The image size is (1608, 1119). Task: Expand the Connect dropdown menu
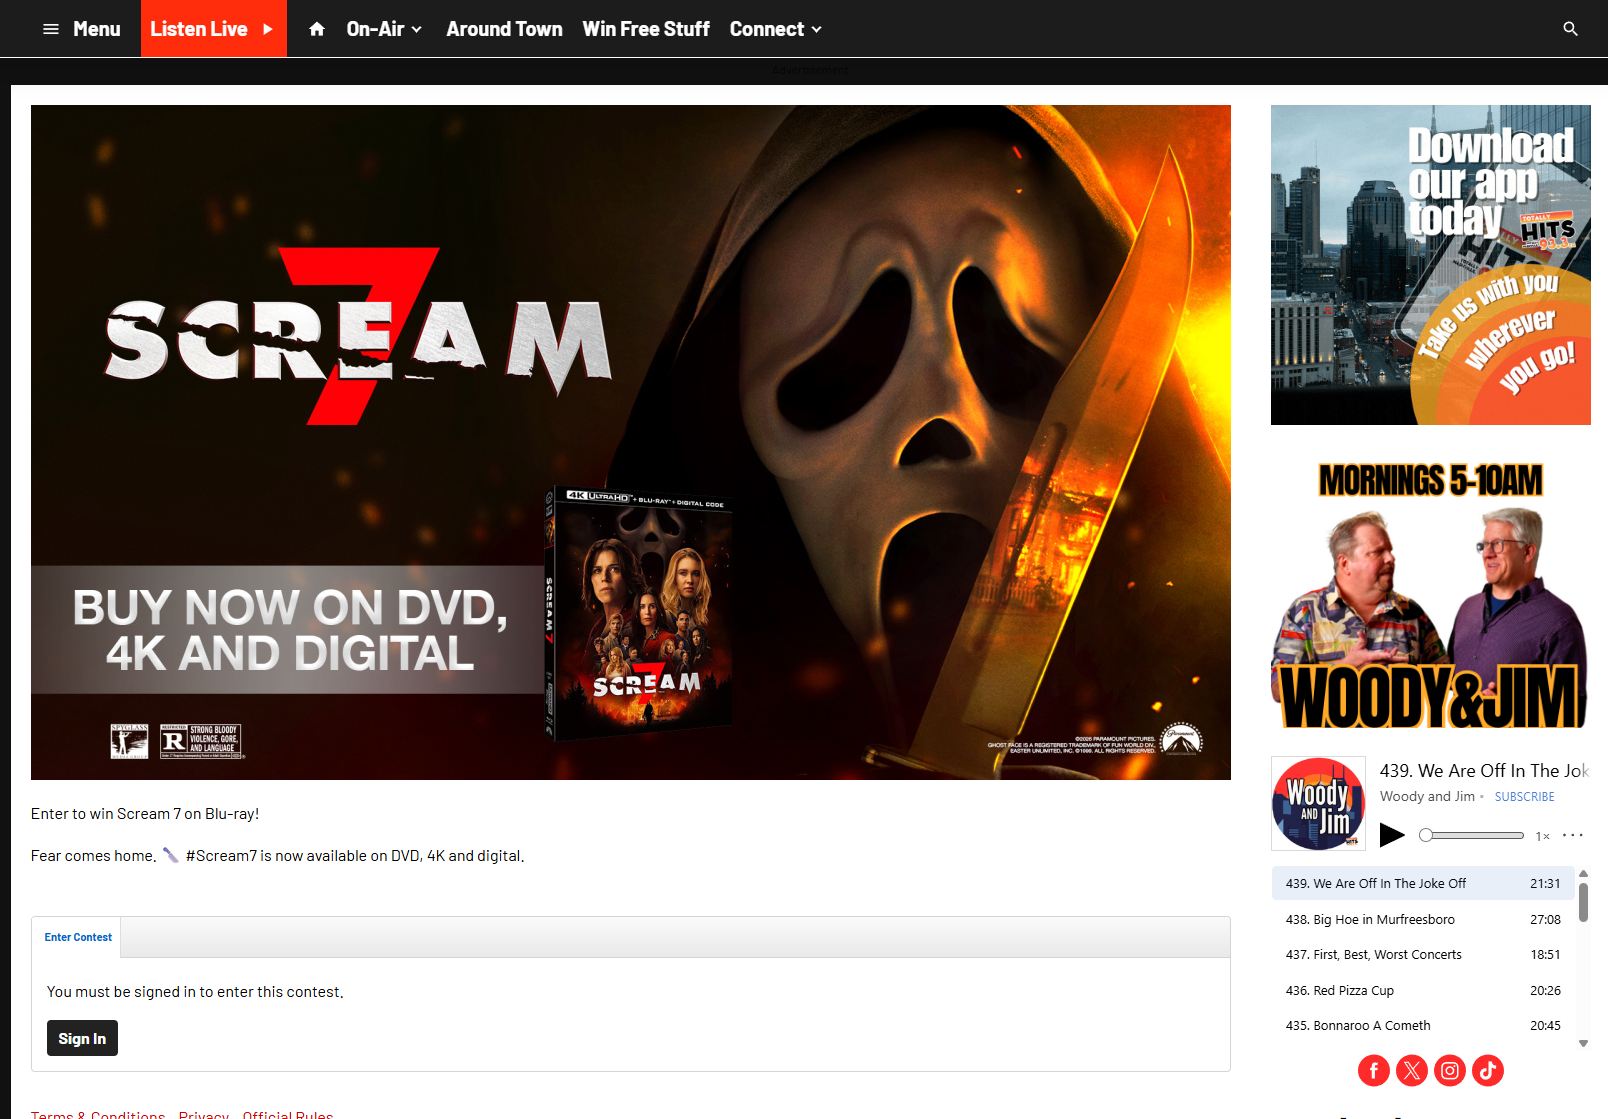[776, 29]
